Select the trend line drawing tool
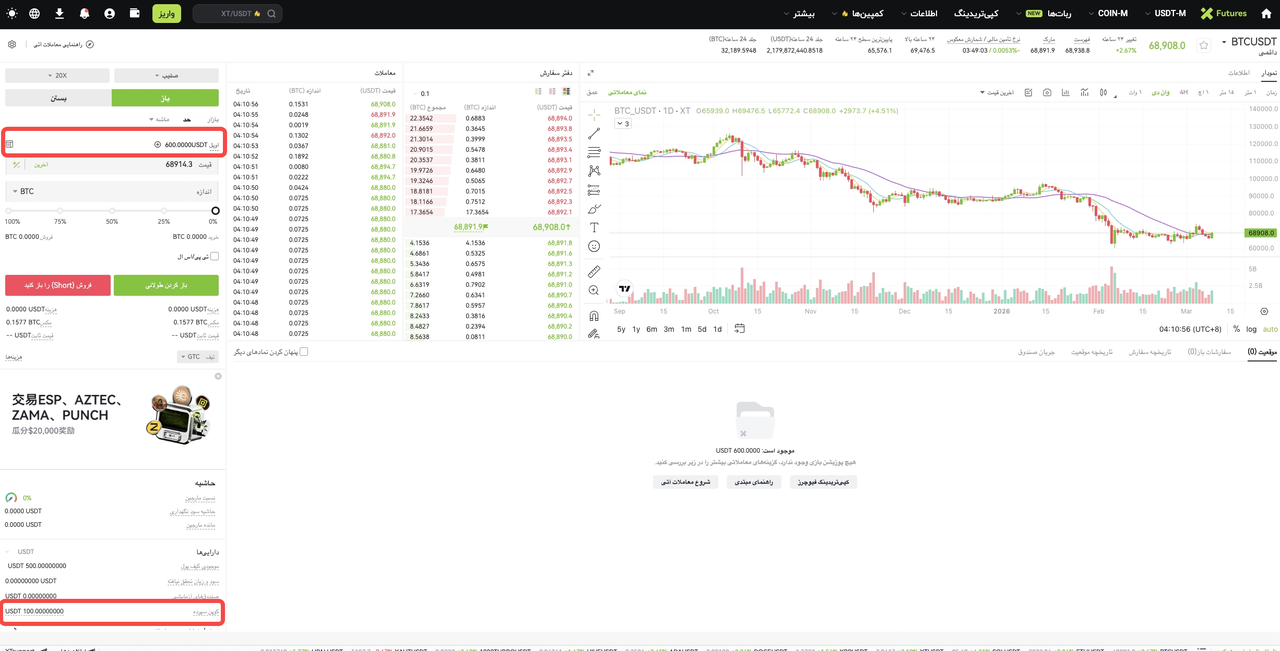 pos(594,133)
